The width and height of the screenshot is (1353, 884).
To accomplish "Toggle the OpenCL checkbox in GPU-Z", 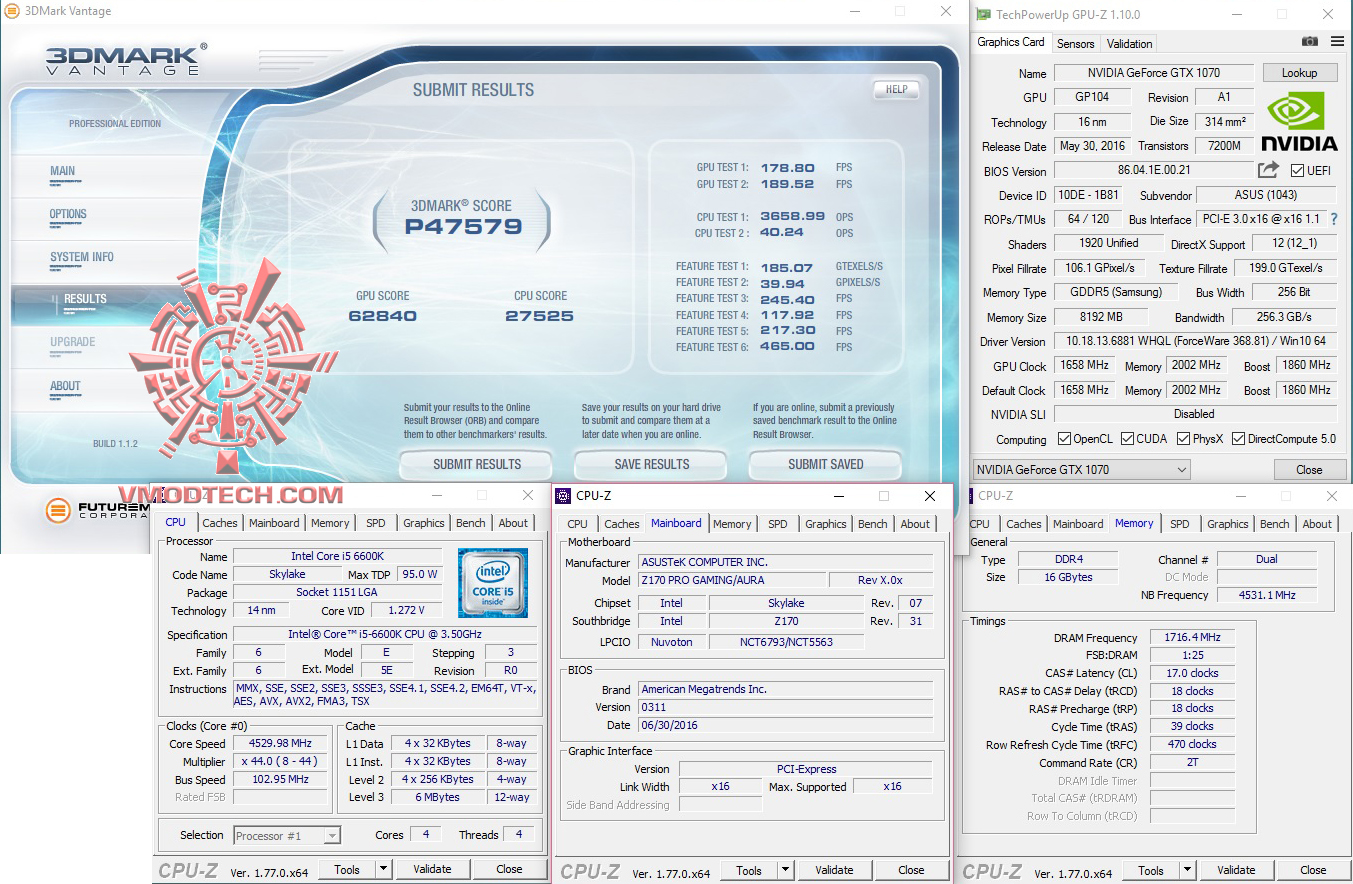I will (x=1066, y=439).
